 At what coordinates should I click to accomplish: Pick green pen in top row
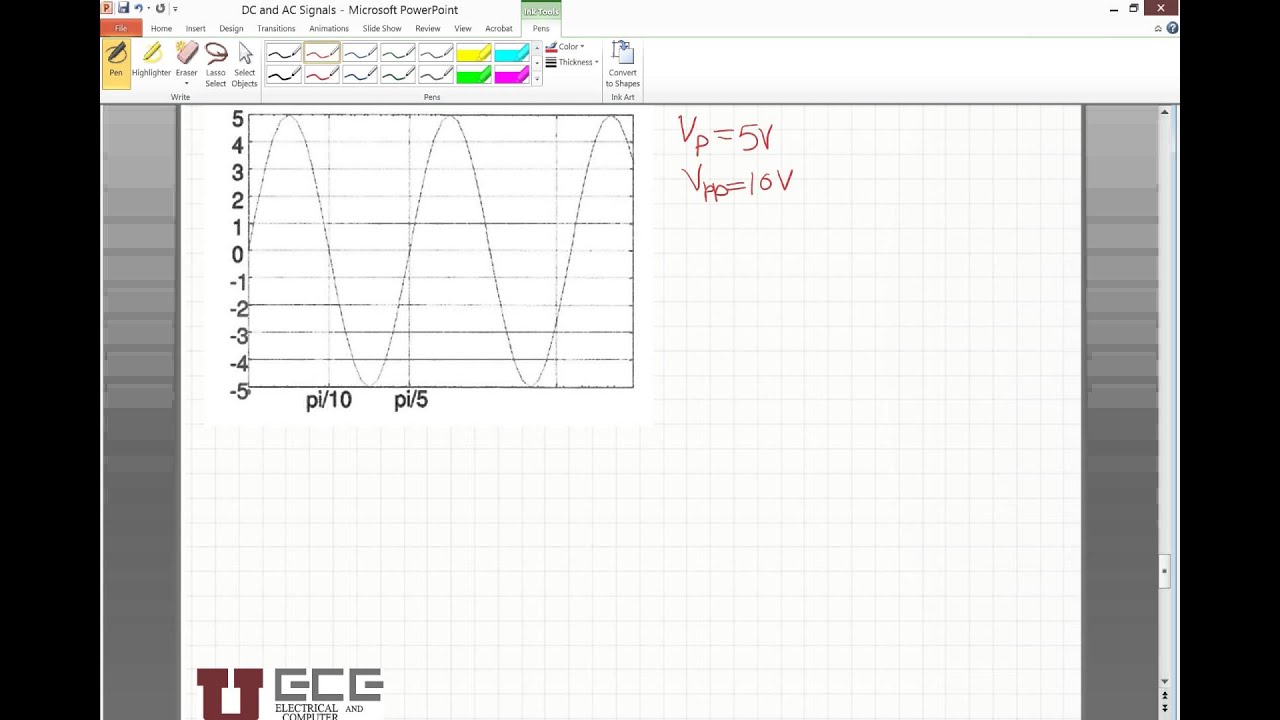[398, 53]
